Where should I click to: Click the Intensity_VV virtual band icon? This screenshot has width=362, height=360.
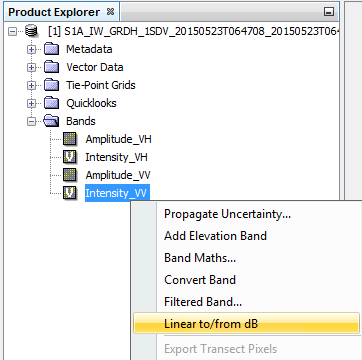point(70,193)
